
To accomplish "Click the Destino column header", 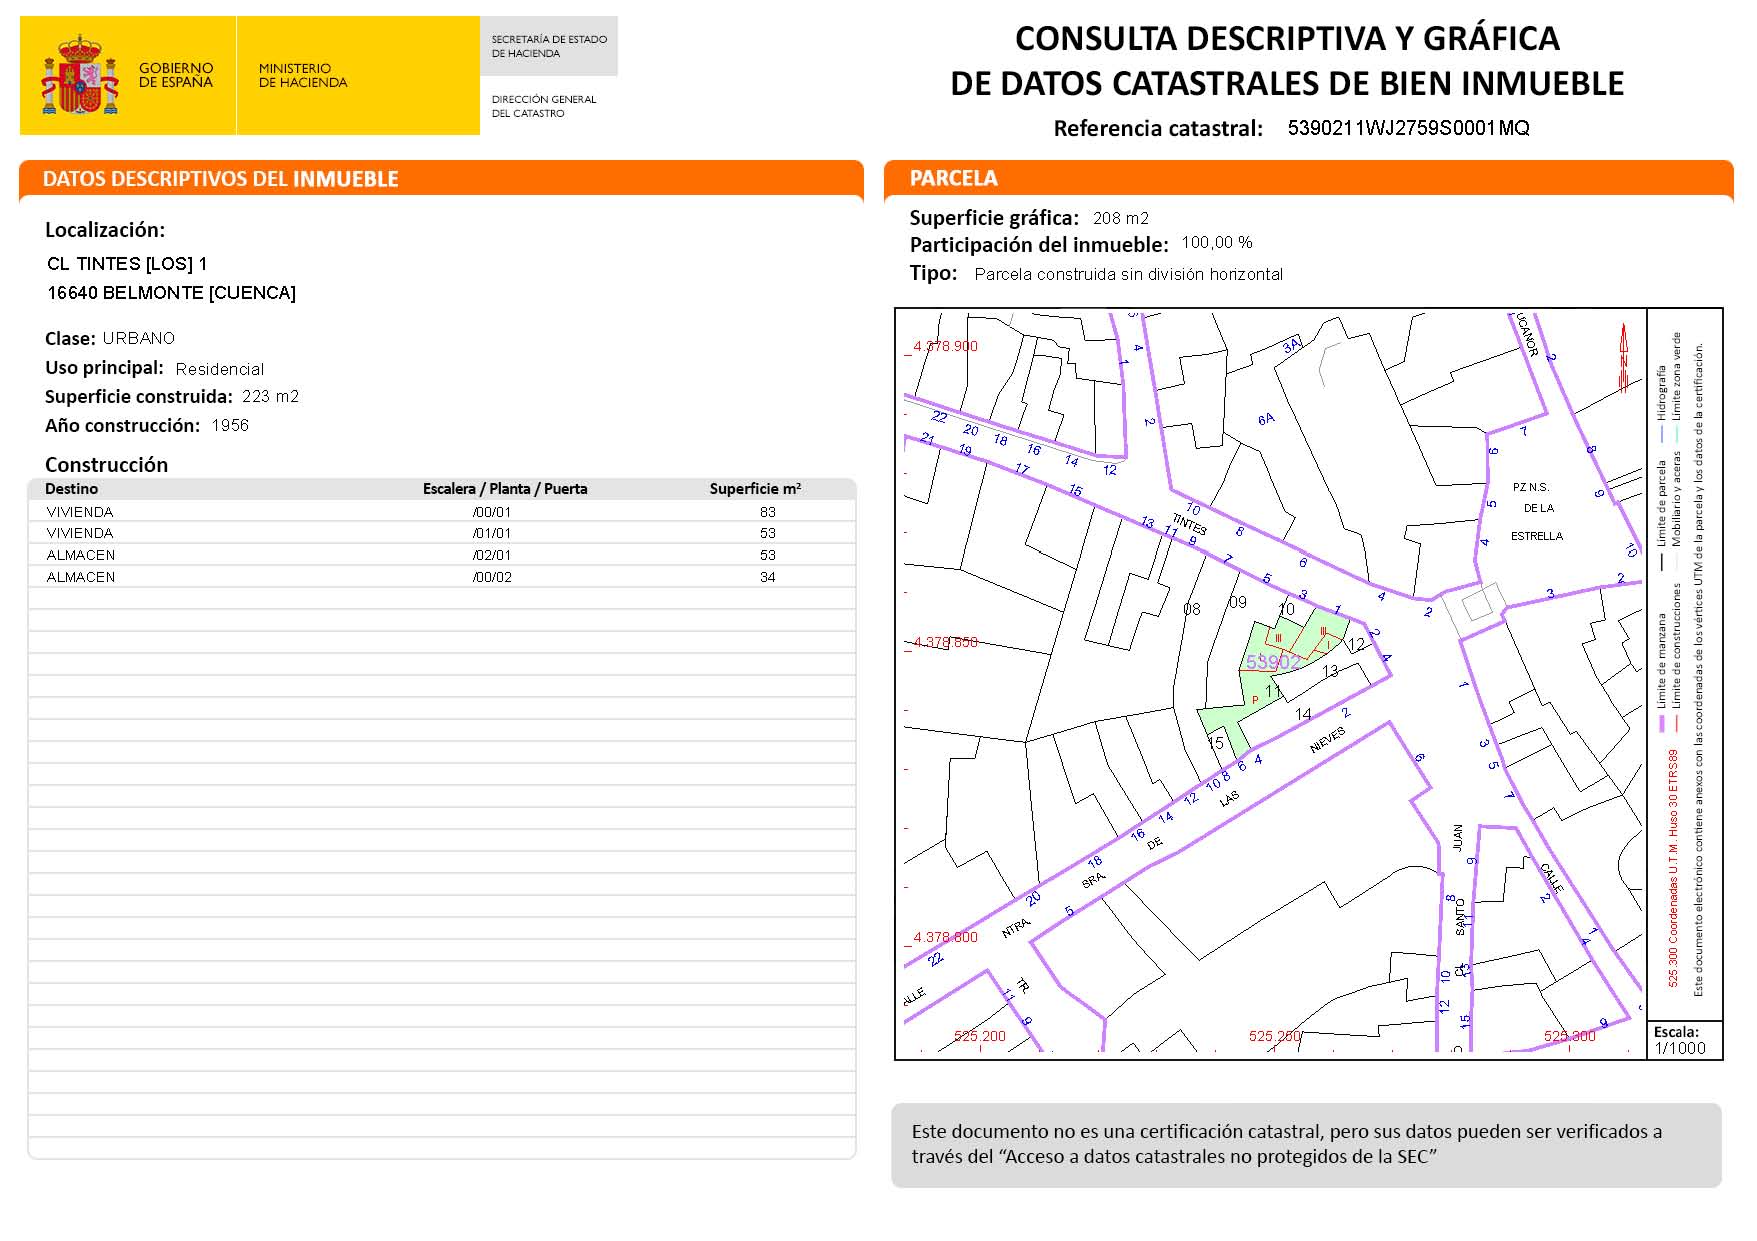I will [71, 489].
